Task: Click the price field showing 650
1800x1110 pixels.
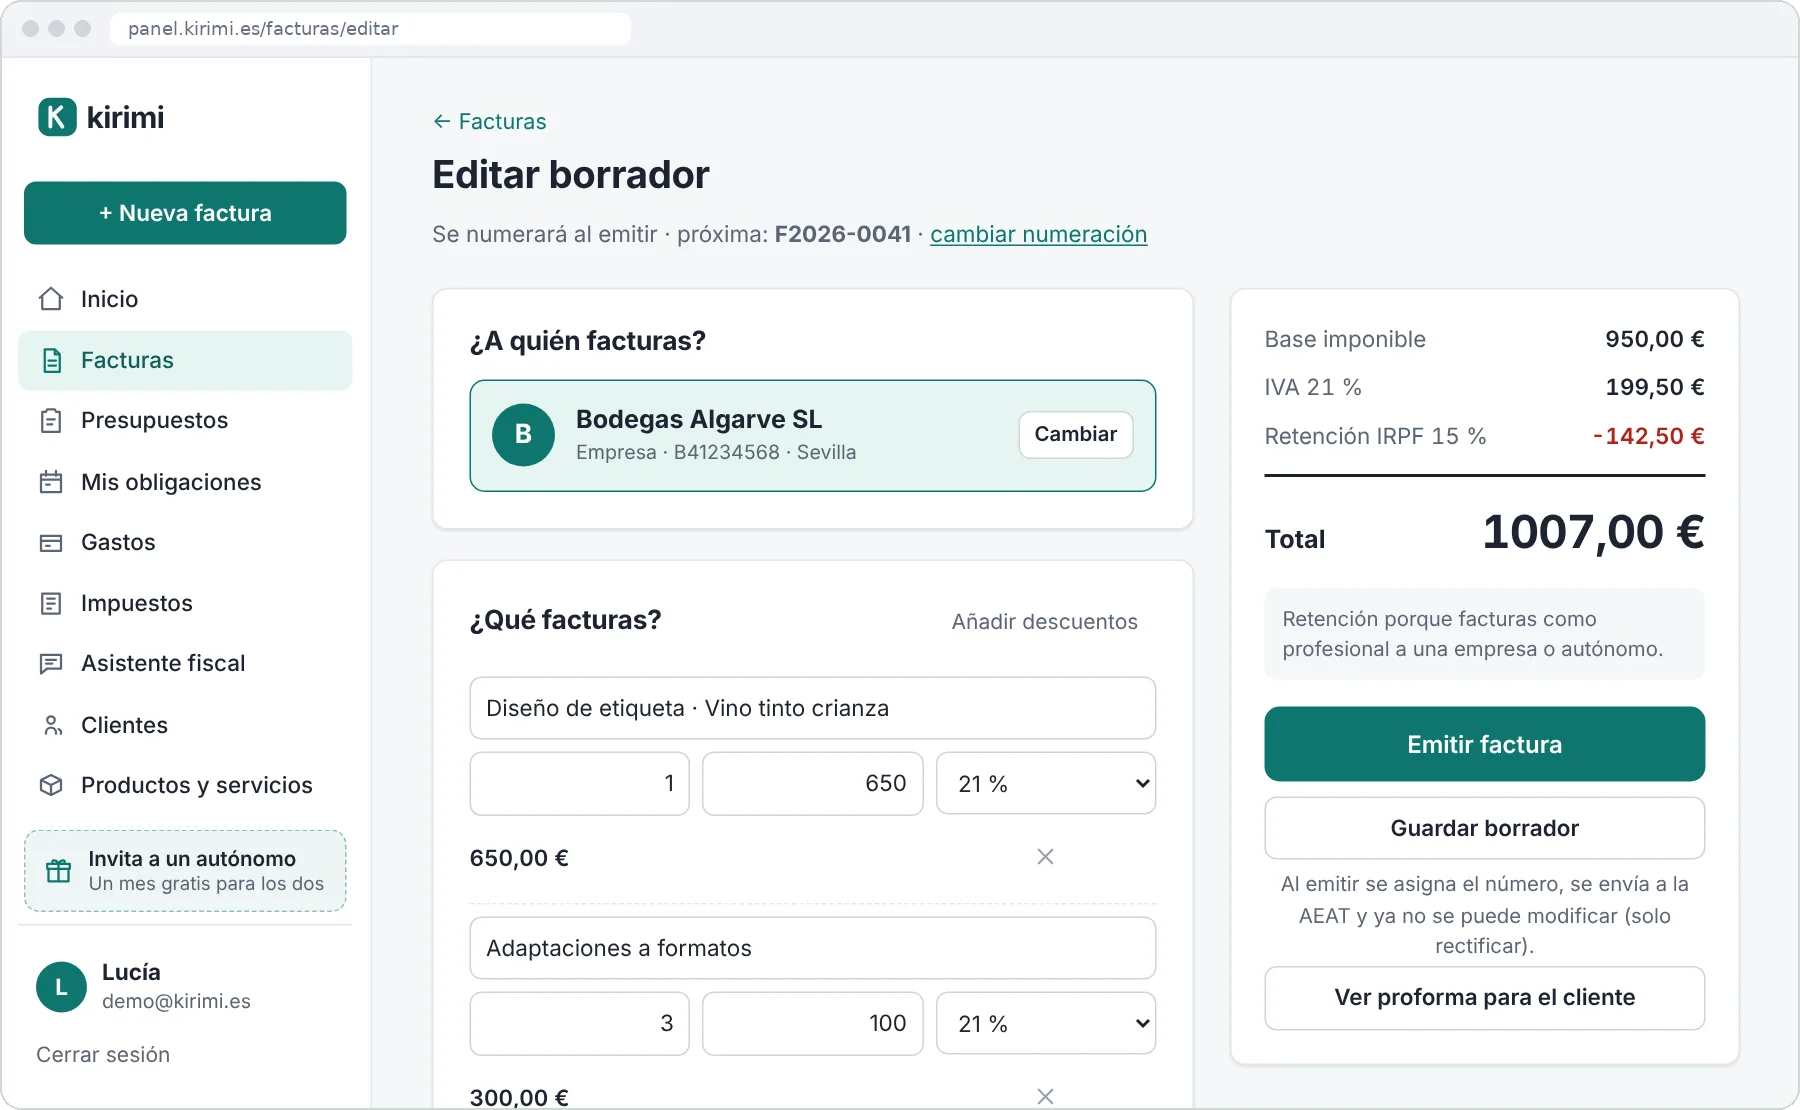Action: pos(812,784)
